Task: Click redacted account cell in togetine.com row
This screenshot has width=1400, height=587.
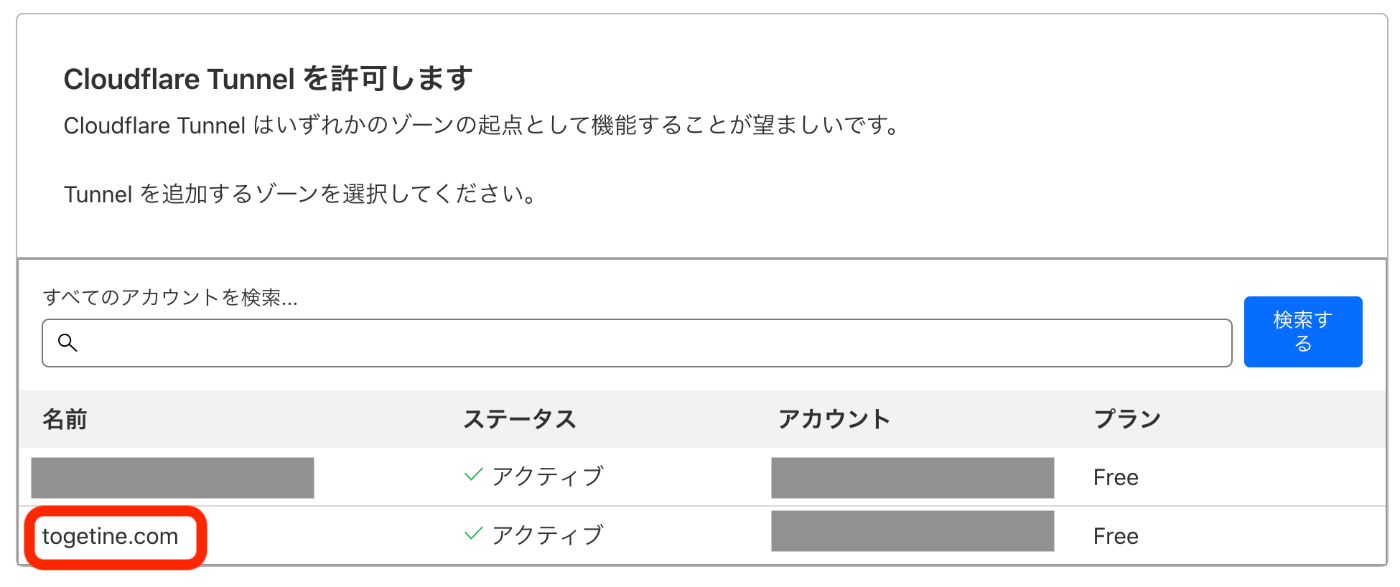Action: click(912, 531)
